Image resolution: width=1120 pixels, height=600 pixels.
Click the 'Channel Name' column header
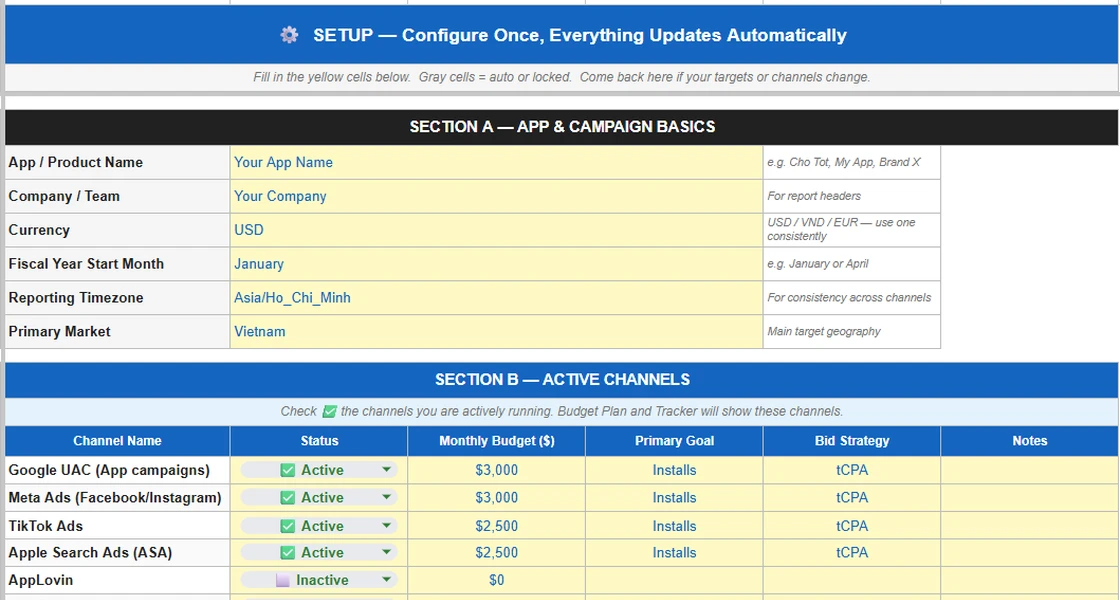click(117, 441)
